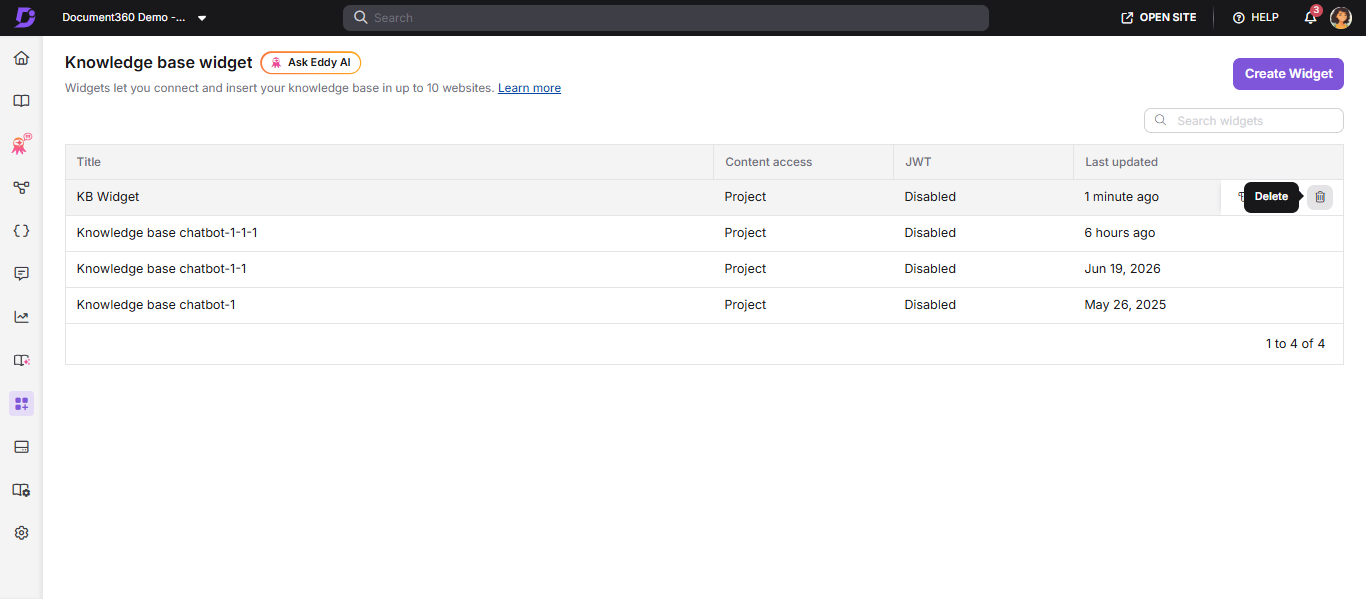Open the book with star sidebar icon
Viewport: 1366px width, 599px height.
pos(21,360)
